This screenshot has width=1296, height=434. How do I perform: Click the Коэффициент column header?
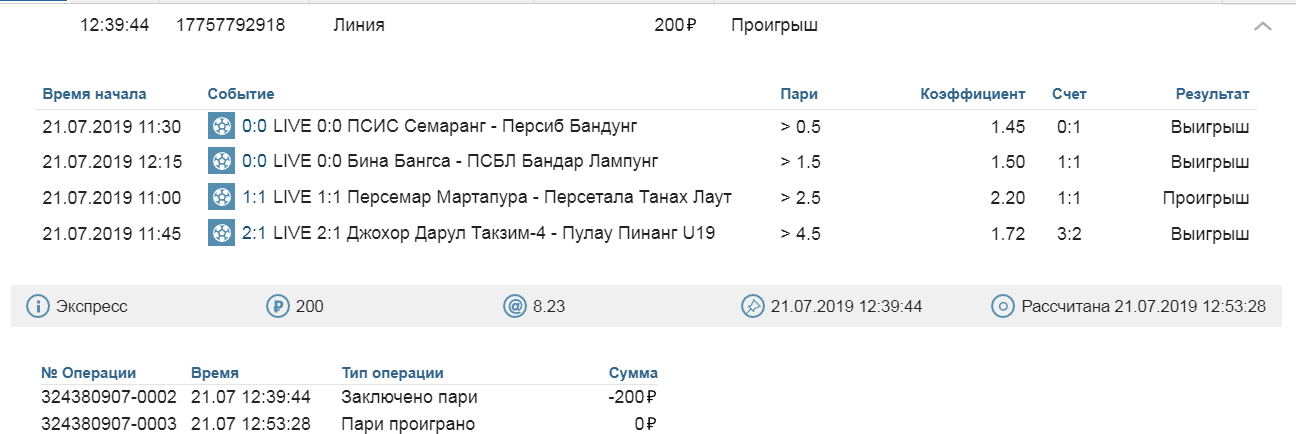click(972, 94)
